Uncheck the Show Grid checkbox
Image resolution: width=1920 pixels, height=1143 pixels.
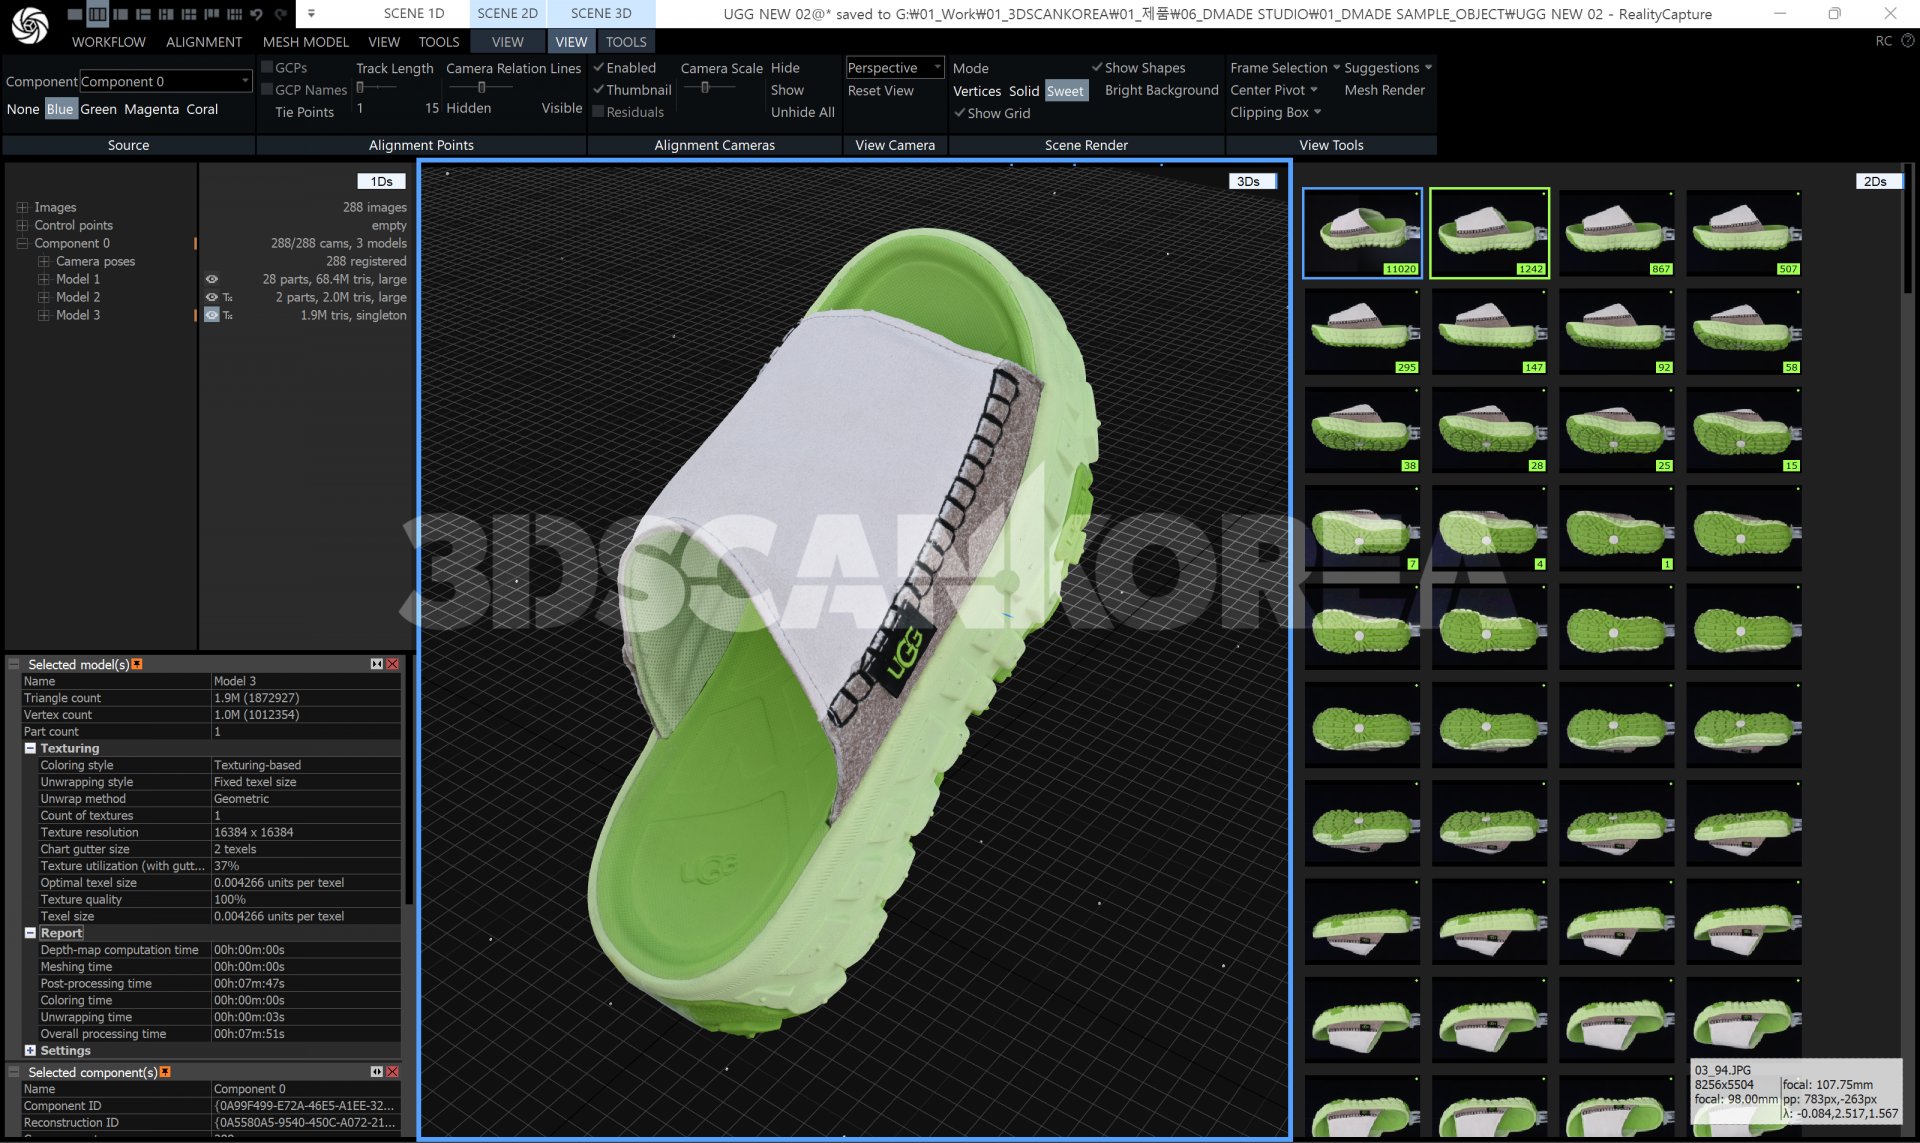[960, 113]
